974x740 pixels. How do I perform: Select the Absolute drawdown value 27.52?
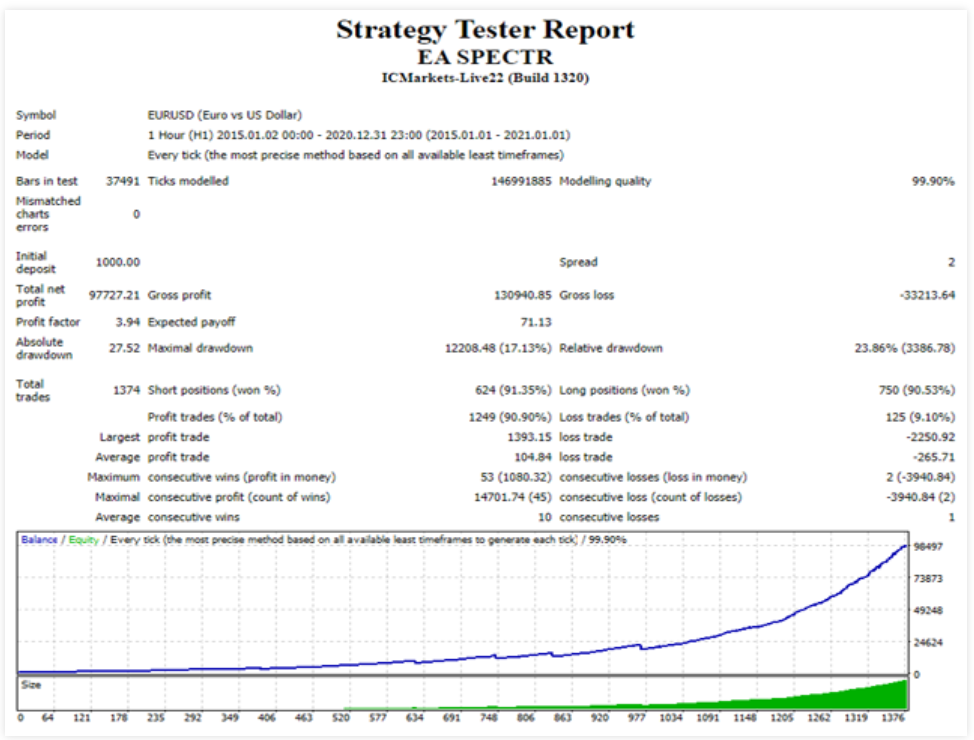(x=125, y=348)
